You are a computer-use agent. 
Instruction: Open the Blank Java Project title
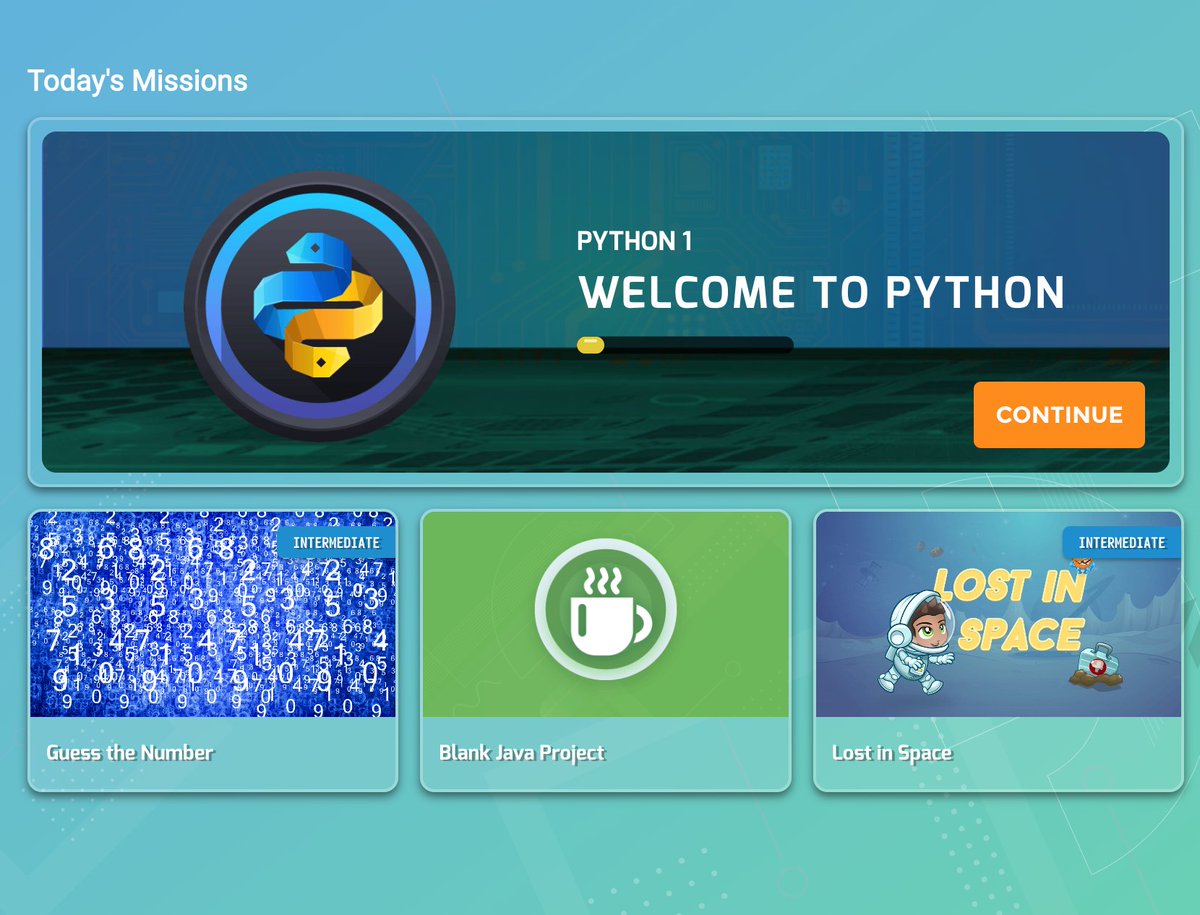(x=522, y=753)
